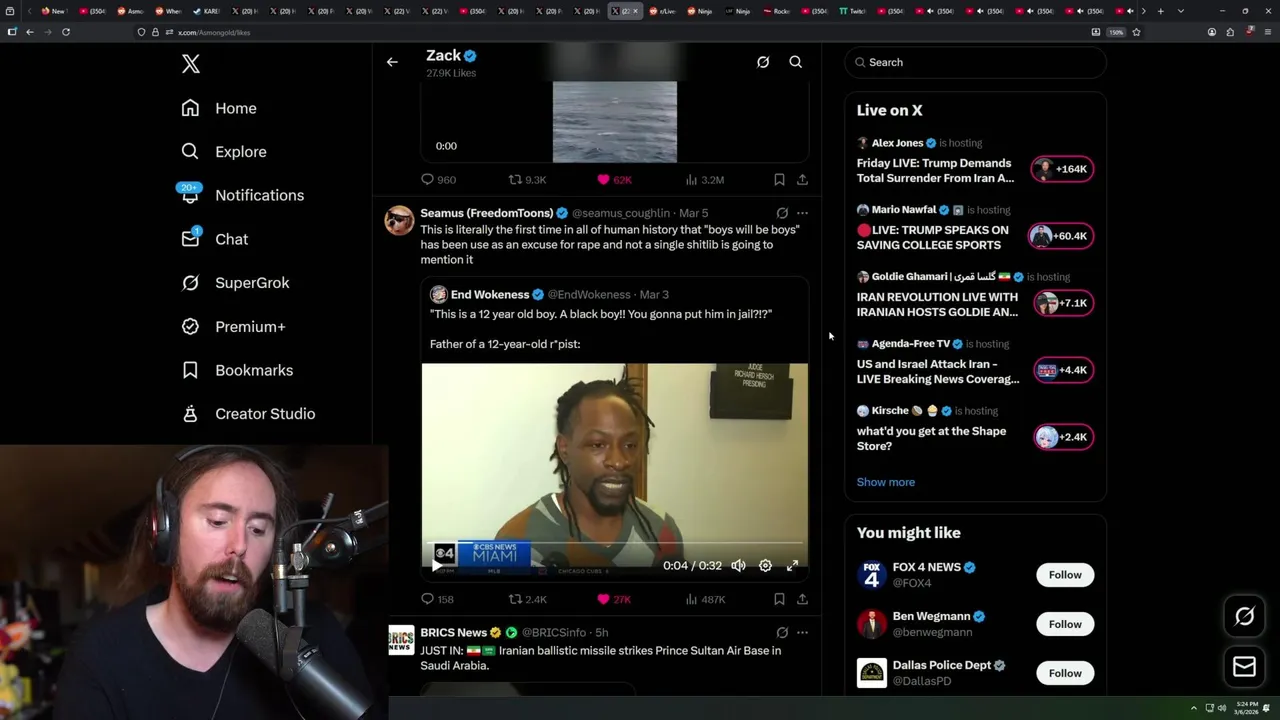Image resolution: width=1280 pixels, height=720 pixels.
Task: Open the more options menu on Seamus's post
Action: pyautogui.click(x=802, y=213)
